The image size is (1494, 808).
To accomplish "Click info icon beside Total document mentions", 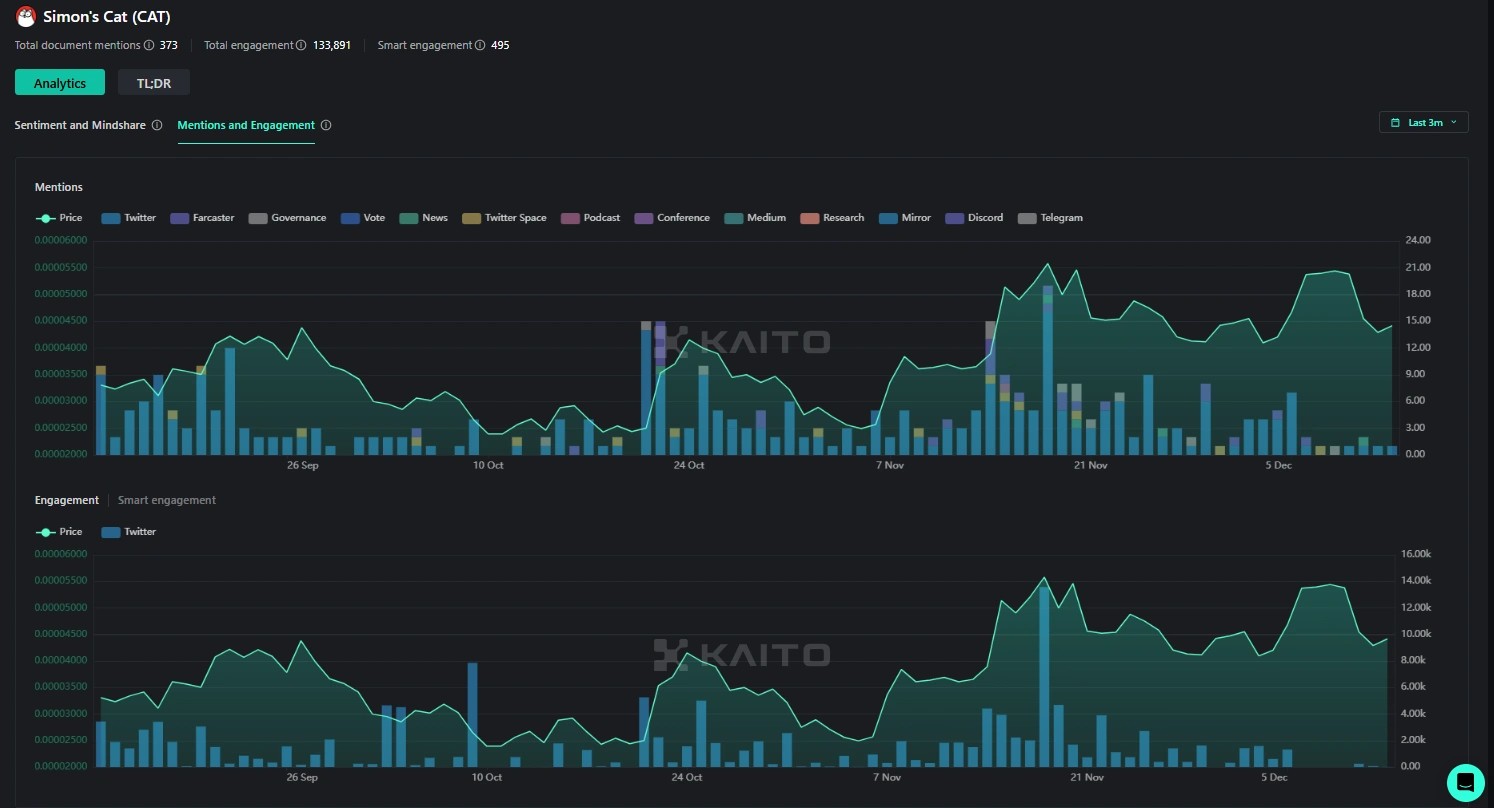I will point(149,45).
